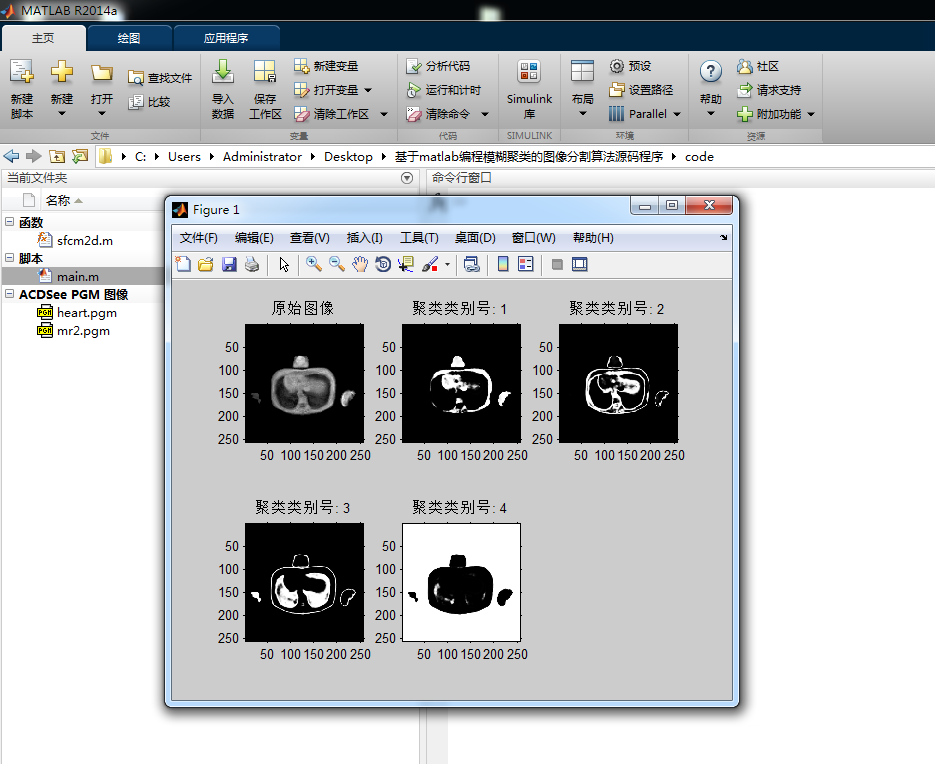This screenshot has width=935, height=764.
Task: Collapse the ACDSee PGM 图像 group
Action: tap(10, 293)
